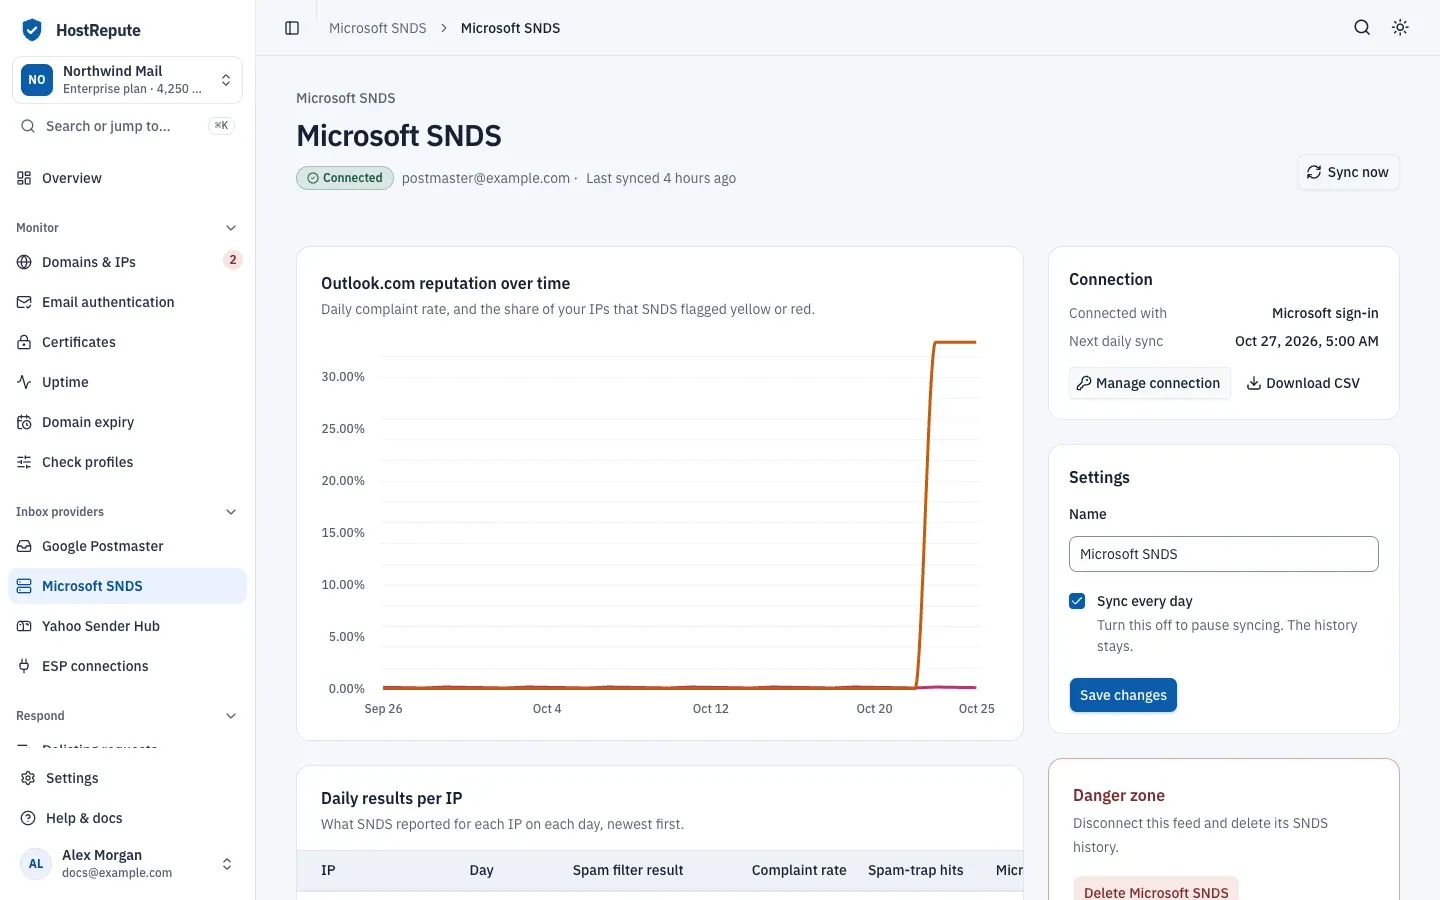Collapse the Inbox providers section
The width and height of the screenshot is (1440, 900).
click(127, 512)
